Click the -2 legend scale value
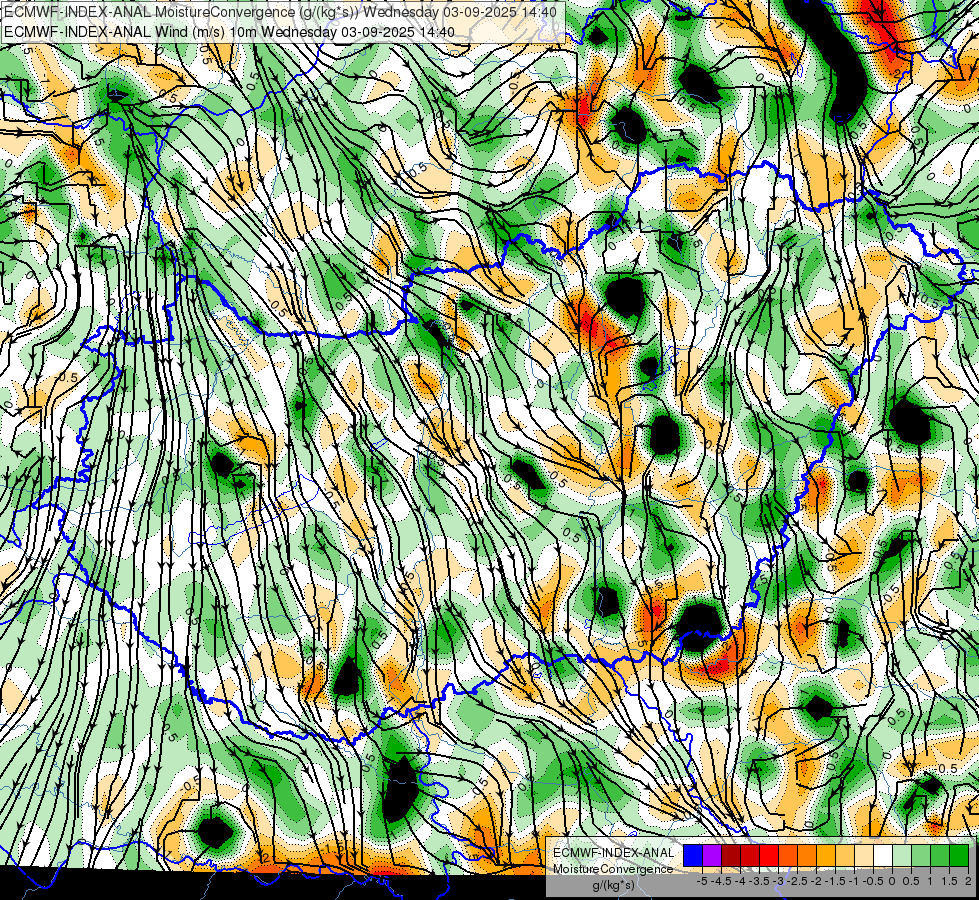Image resolution: width=979 pixels, height=900 pixels. (817, 881)
